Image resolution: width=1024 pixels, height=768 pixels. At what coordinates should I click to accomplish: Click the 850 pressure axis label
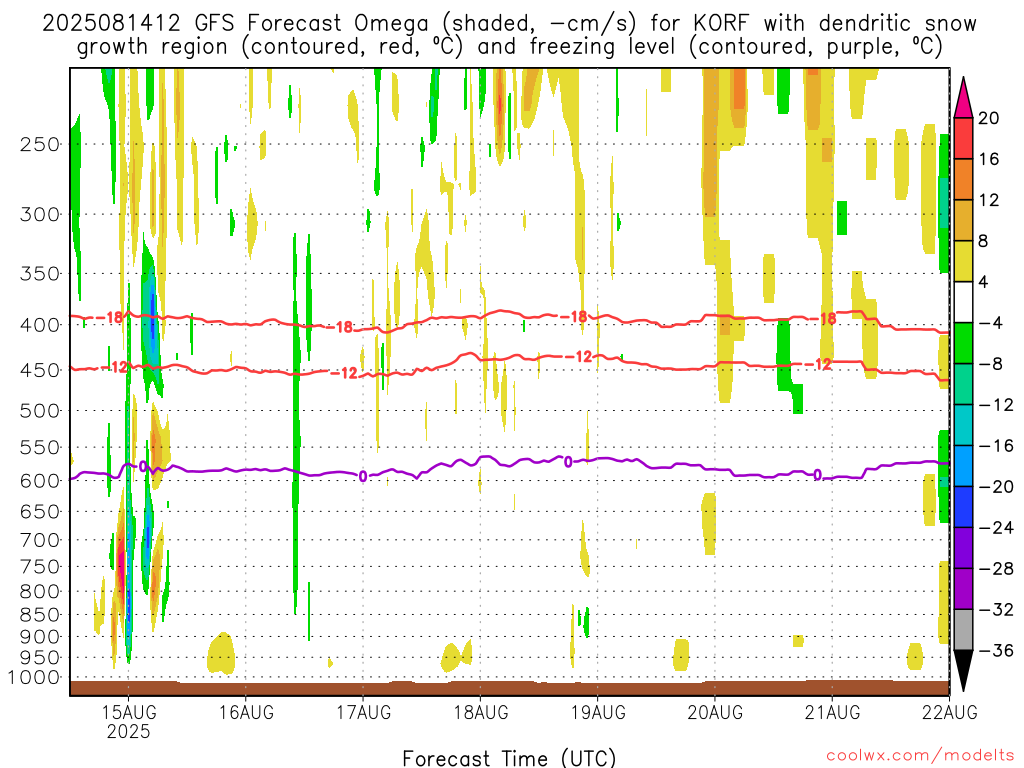(x=40, y=615)
